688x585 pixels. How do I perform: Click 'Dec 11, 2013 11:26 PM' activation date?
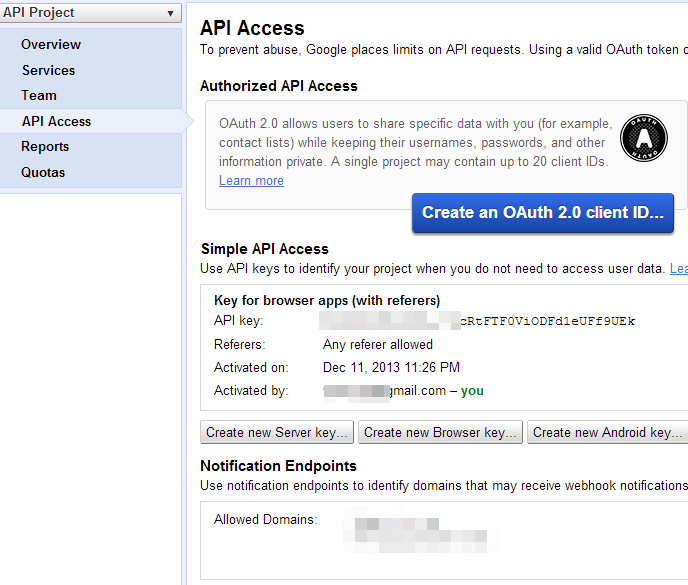pyautogui.click(x=391, y=367)
